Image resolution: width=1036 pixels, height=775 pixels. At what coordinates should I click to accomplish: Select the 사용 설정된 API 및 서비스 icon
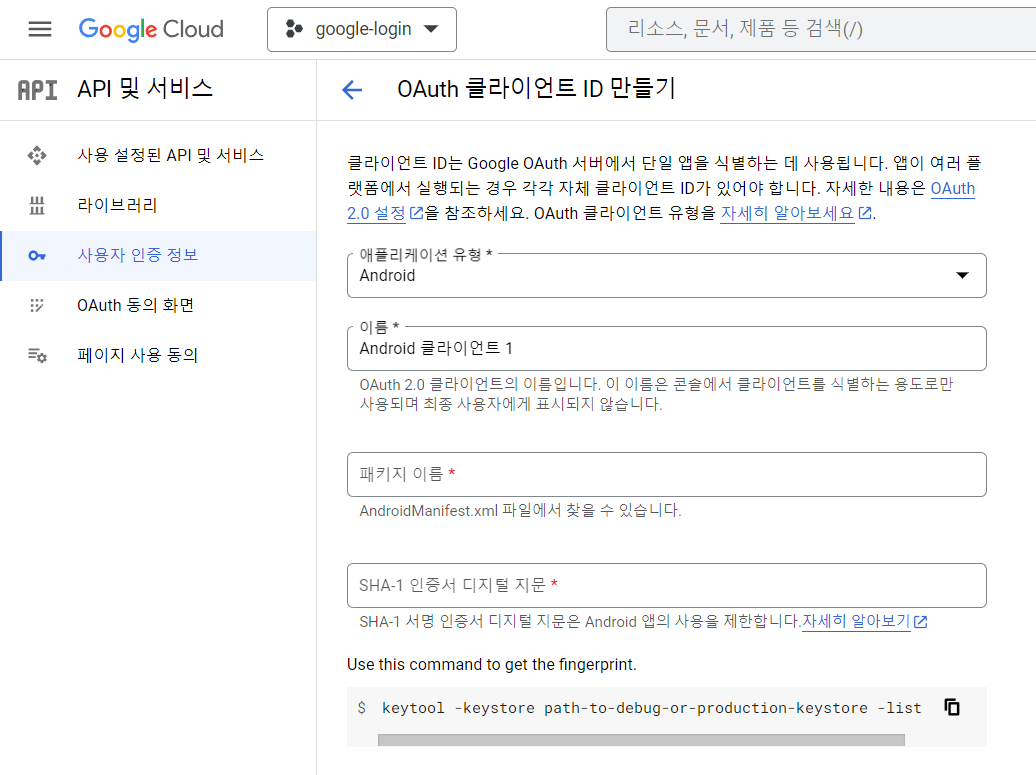click(x=37, y=155)
